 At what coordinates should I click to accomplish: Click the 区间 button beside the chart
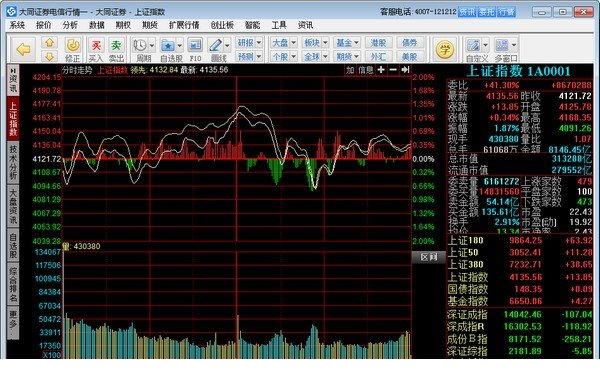click(x=429, y=257)
